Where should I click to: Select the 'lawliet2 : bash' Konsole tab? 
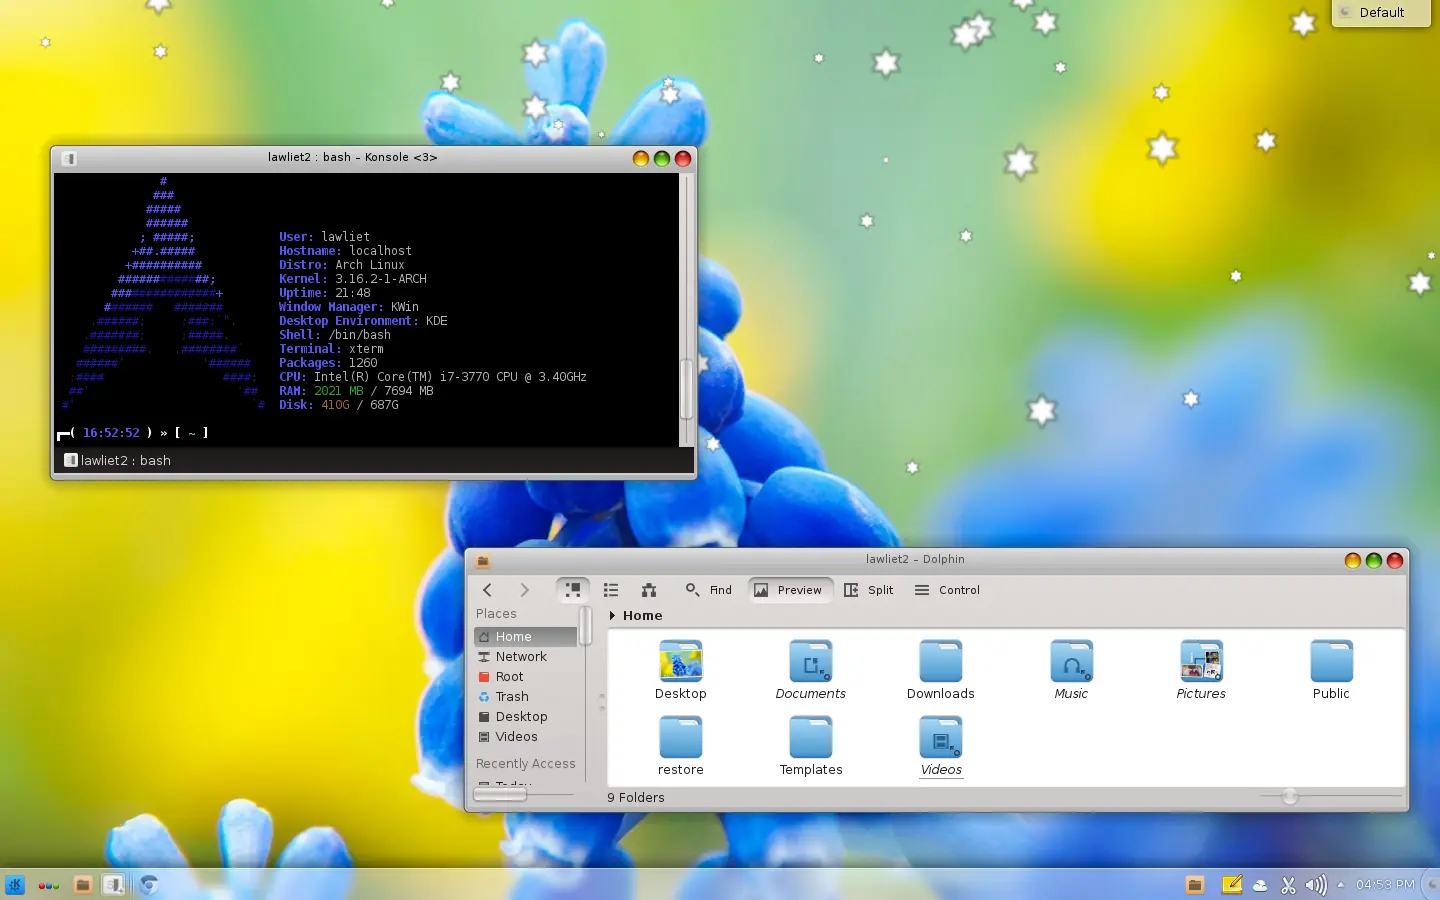click(x=118, y=461)
